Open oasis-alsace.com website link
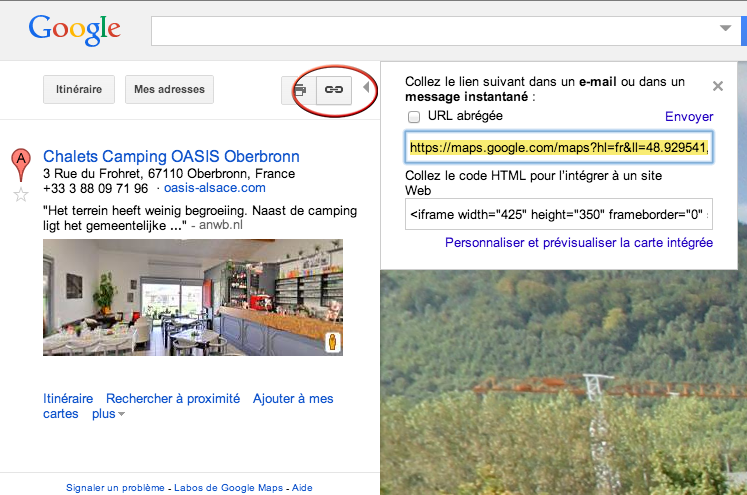This screenshot has width=747, height=495. [214, 188]
